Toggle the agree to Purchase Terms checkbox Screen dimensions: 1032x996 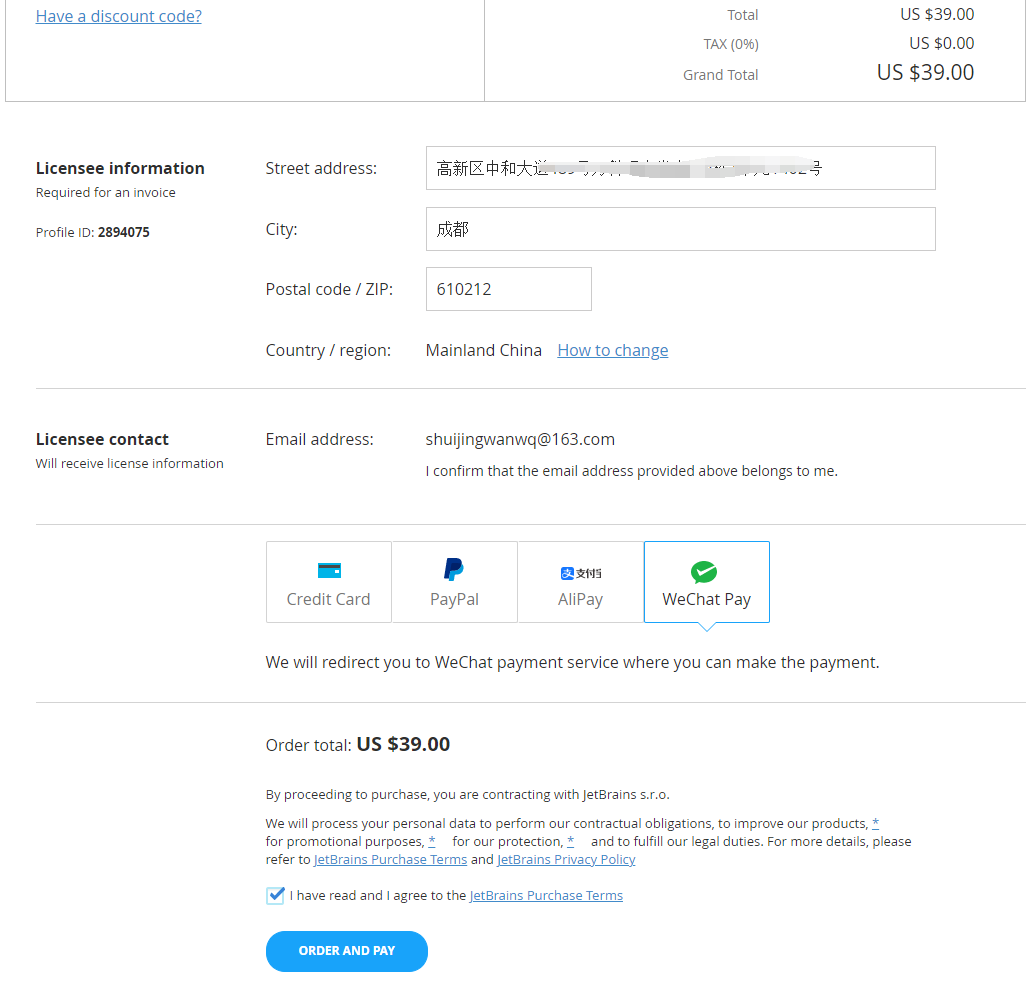point(275,895)
